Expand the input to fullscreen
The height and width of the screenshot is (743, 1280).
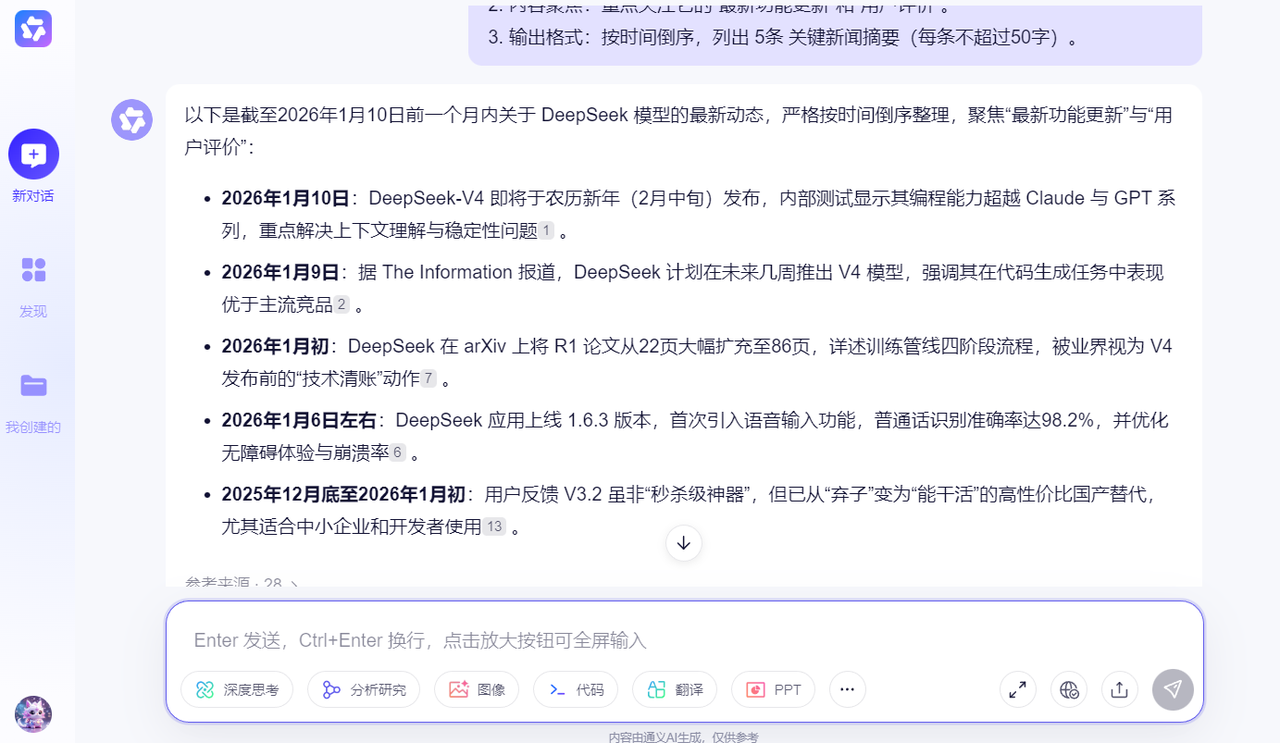[1018, 689]
